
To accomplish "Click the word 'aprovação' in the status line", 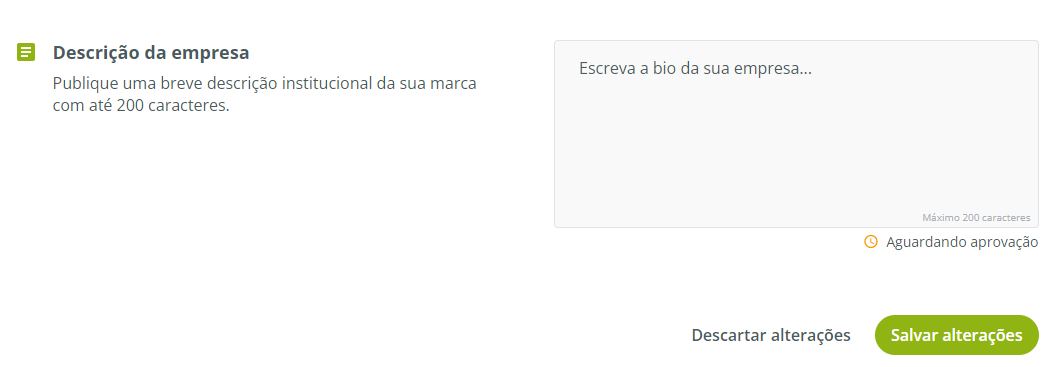I will pos(1005,243).
